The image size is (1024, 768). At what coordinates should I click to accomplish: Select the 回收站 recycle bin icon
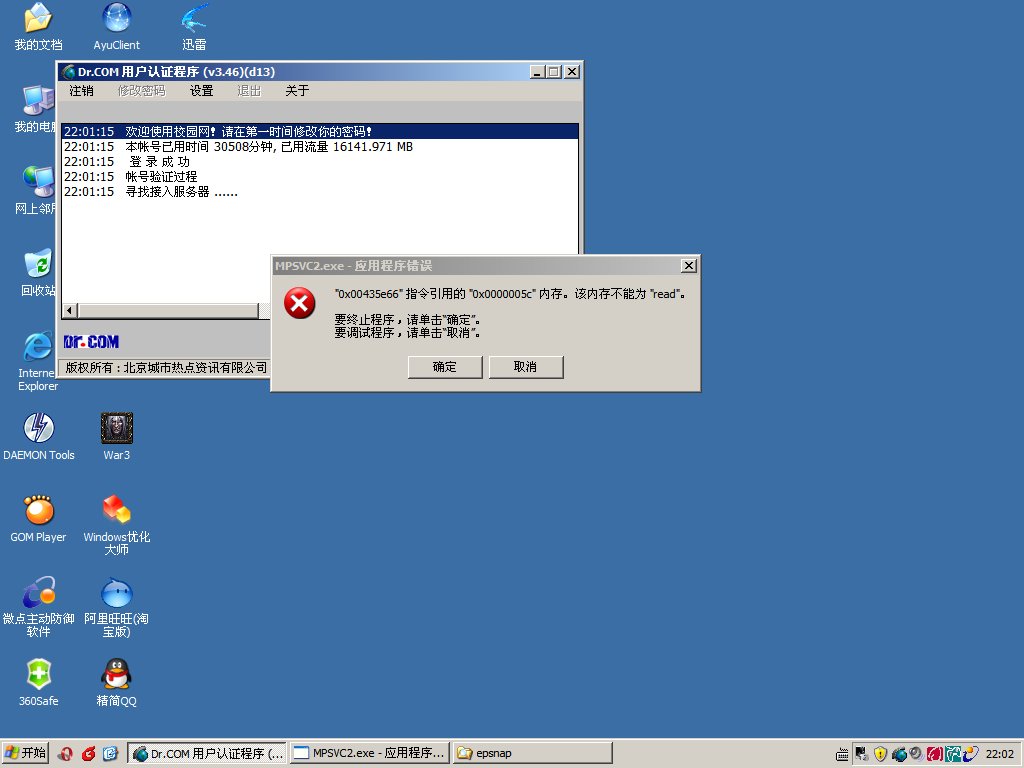38,272
